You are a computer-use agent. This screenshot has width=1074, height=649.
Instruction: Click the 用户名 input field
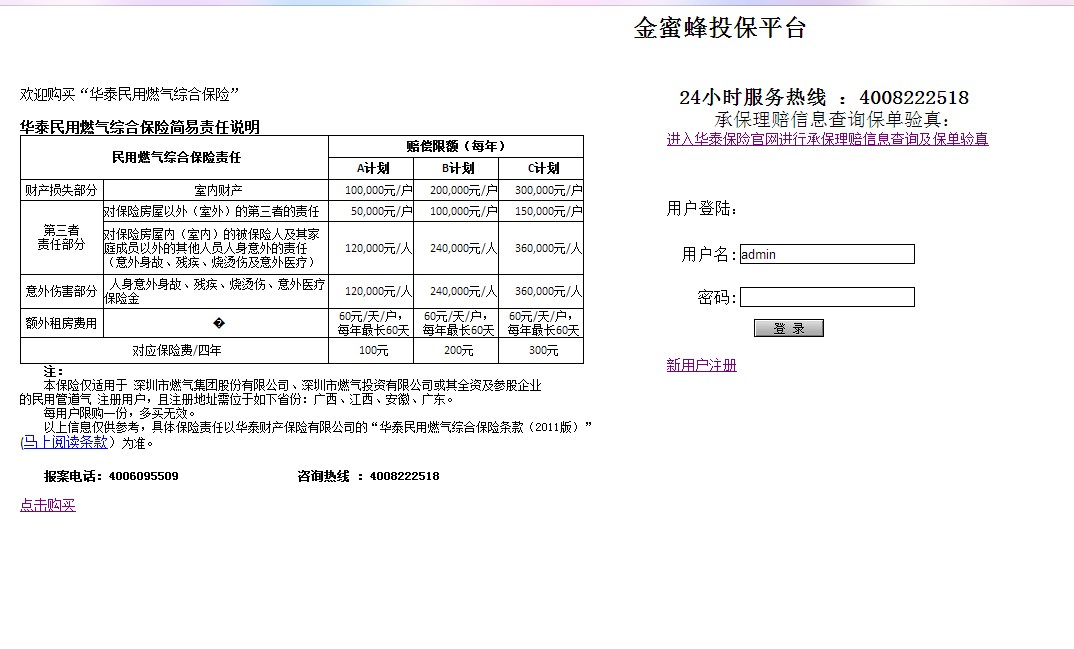click(x=827, y=254)
